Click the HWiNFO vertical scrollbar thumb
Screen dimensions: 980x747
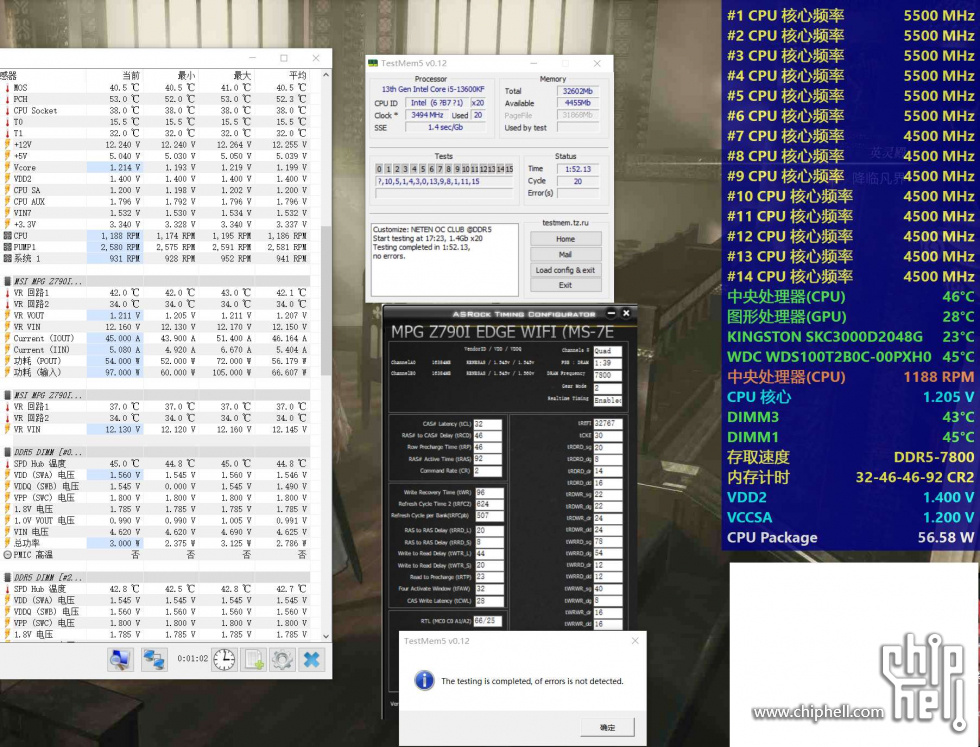click(x=326, y=300)
